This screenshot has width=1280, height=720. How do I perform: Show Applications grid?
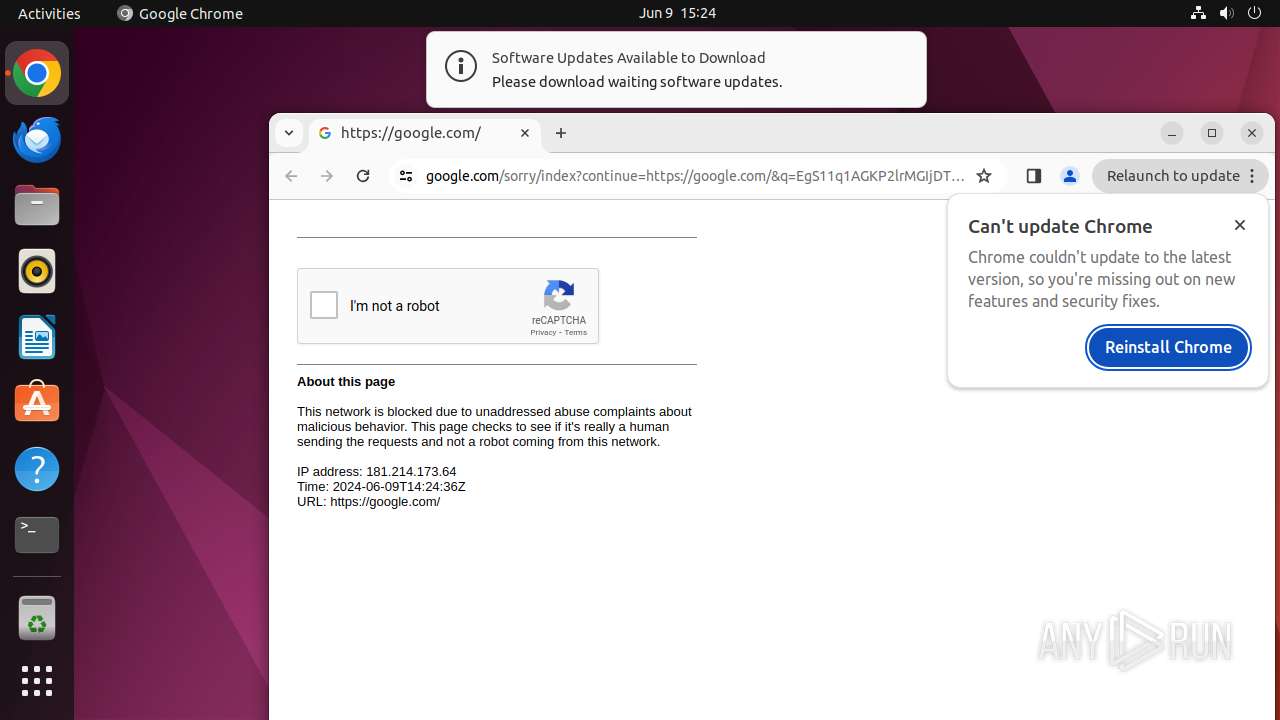[x=37, y=681]
